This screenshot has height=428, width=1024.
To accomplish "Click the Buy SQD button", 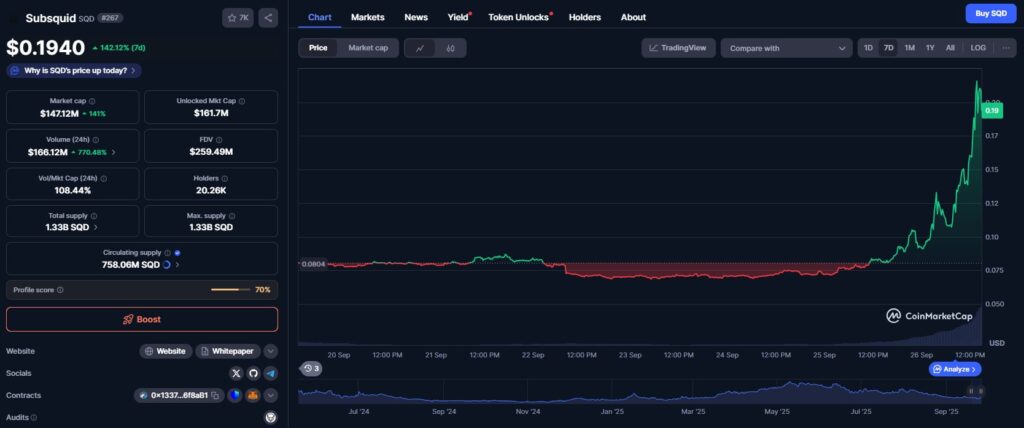I will pos(990,13).
